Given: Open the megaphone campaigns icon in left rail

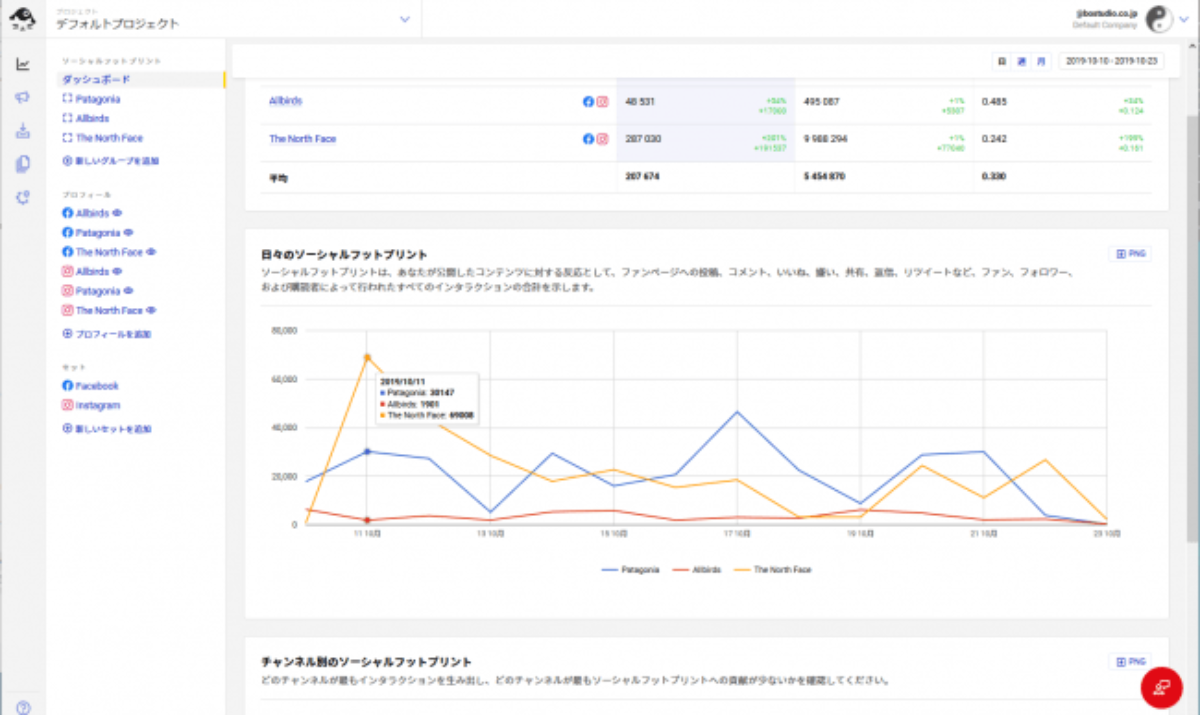Looking at the screenshot, I should [23, 98].
